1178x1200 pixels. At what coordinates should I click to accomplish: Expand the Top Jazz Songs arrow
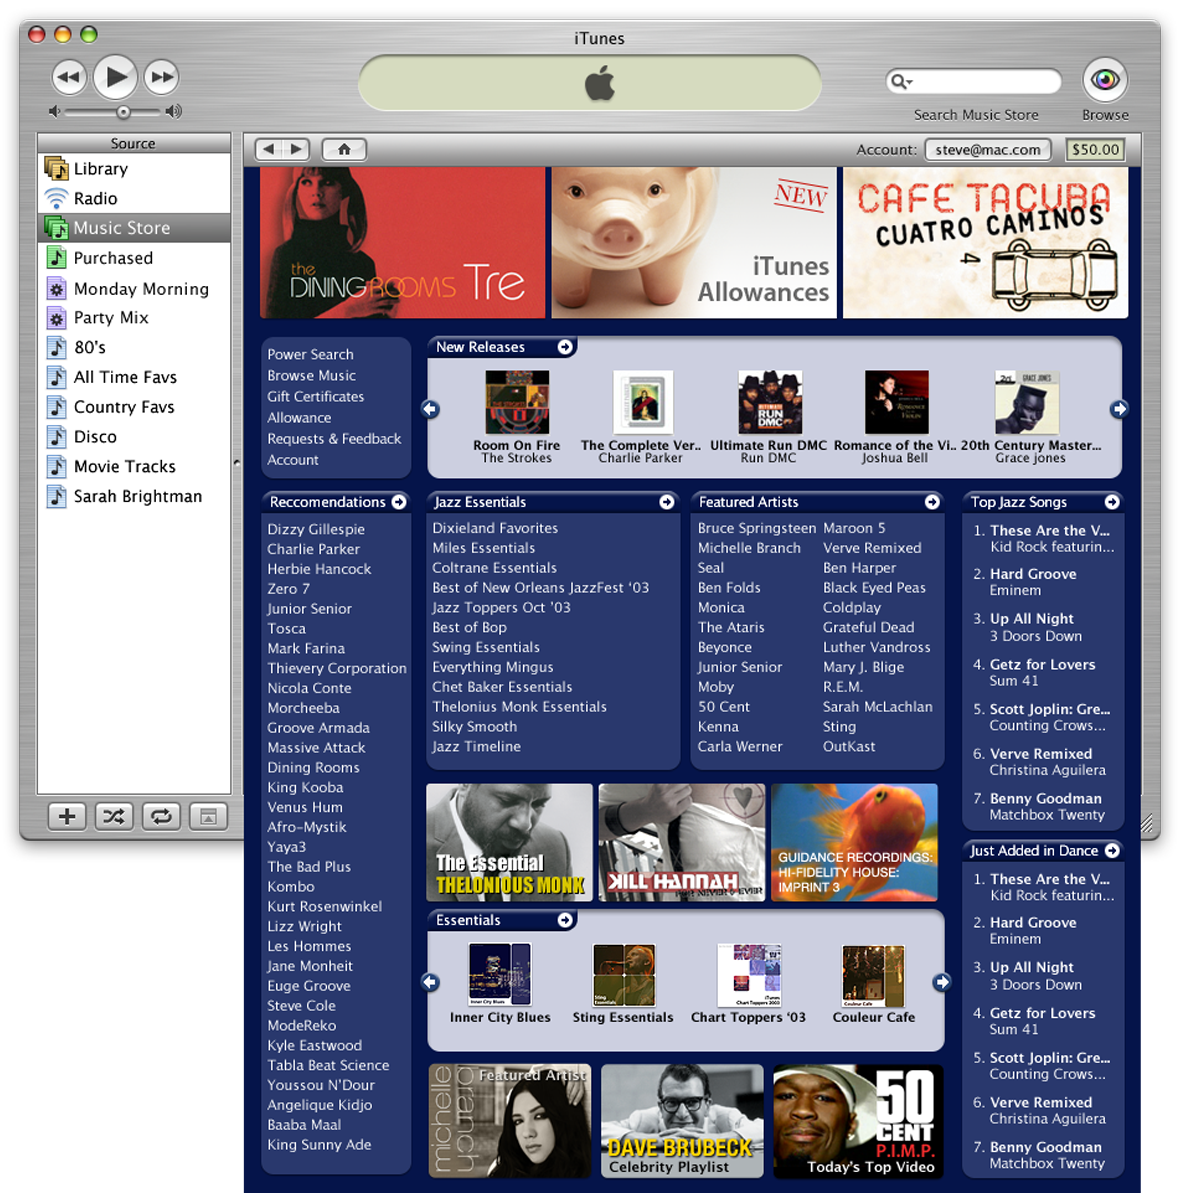1112,502
